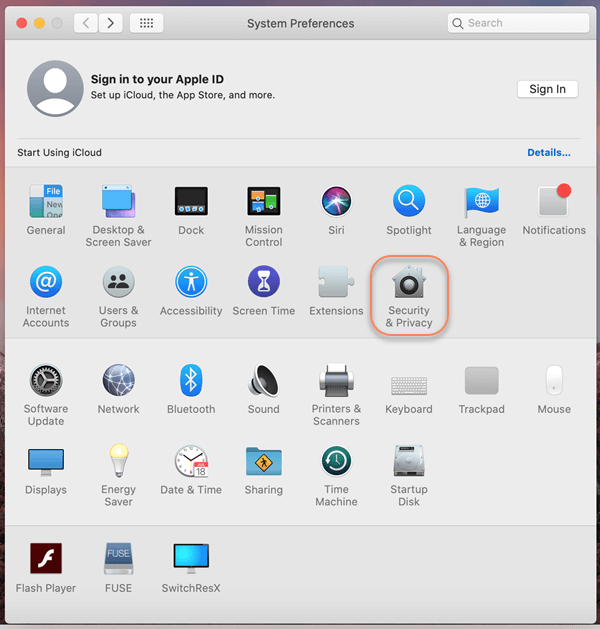Close the System Preferences window
Image resolution: width=600 pixels, height=629 pixels.
point(22,23)
